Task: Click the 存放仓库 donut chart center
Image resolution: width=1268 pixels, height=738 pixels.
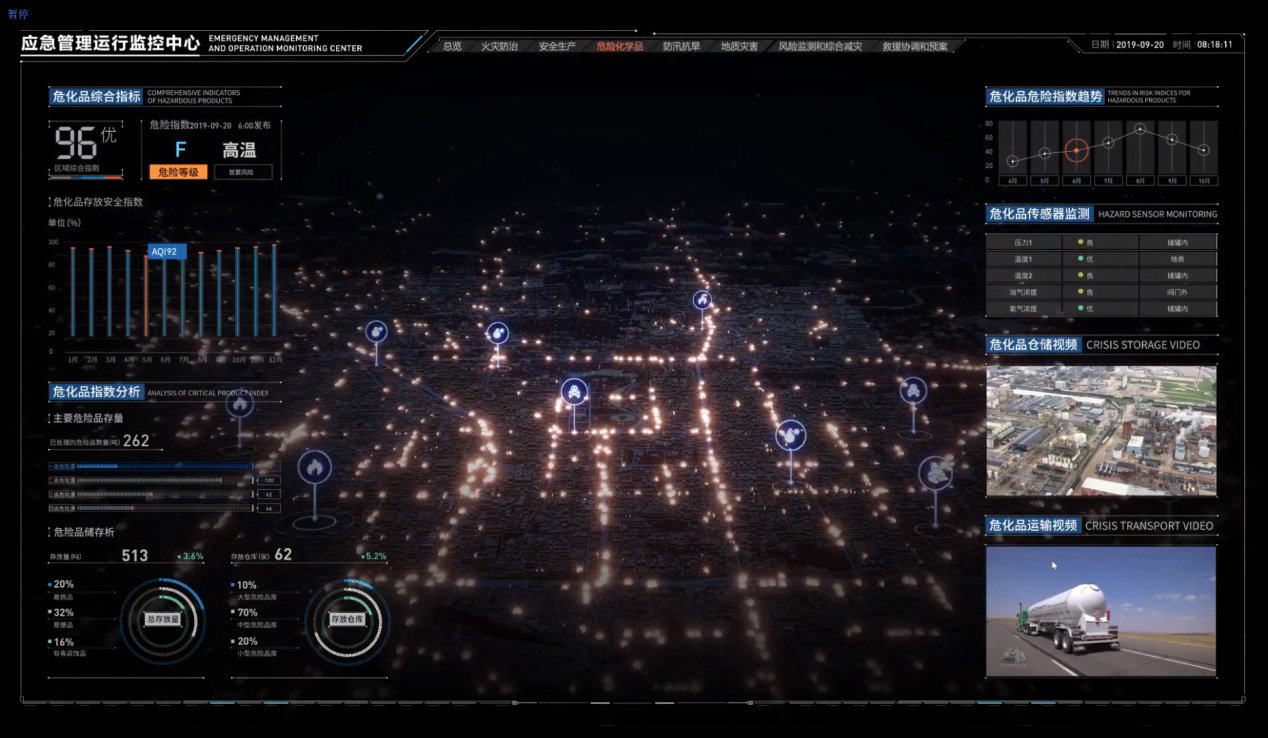Action: click(347, 619)
